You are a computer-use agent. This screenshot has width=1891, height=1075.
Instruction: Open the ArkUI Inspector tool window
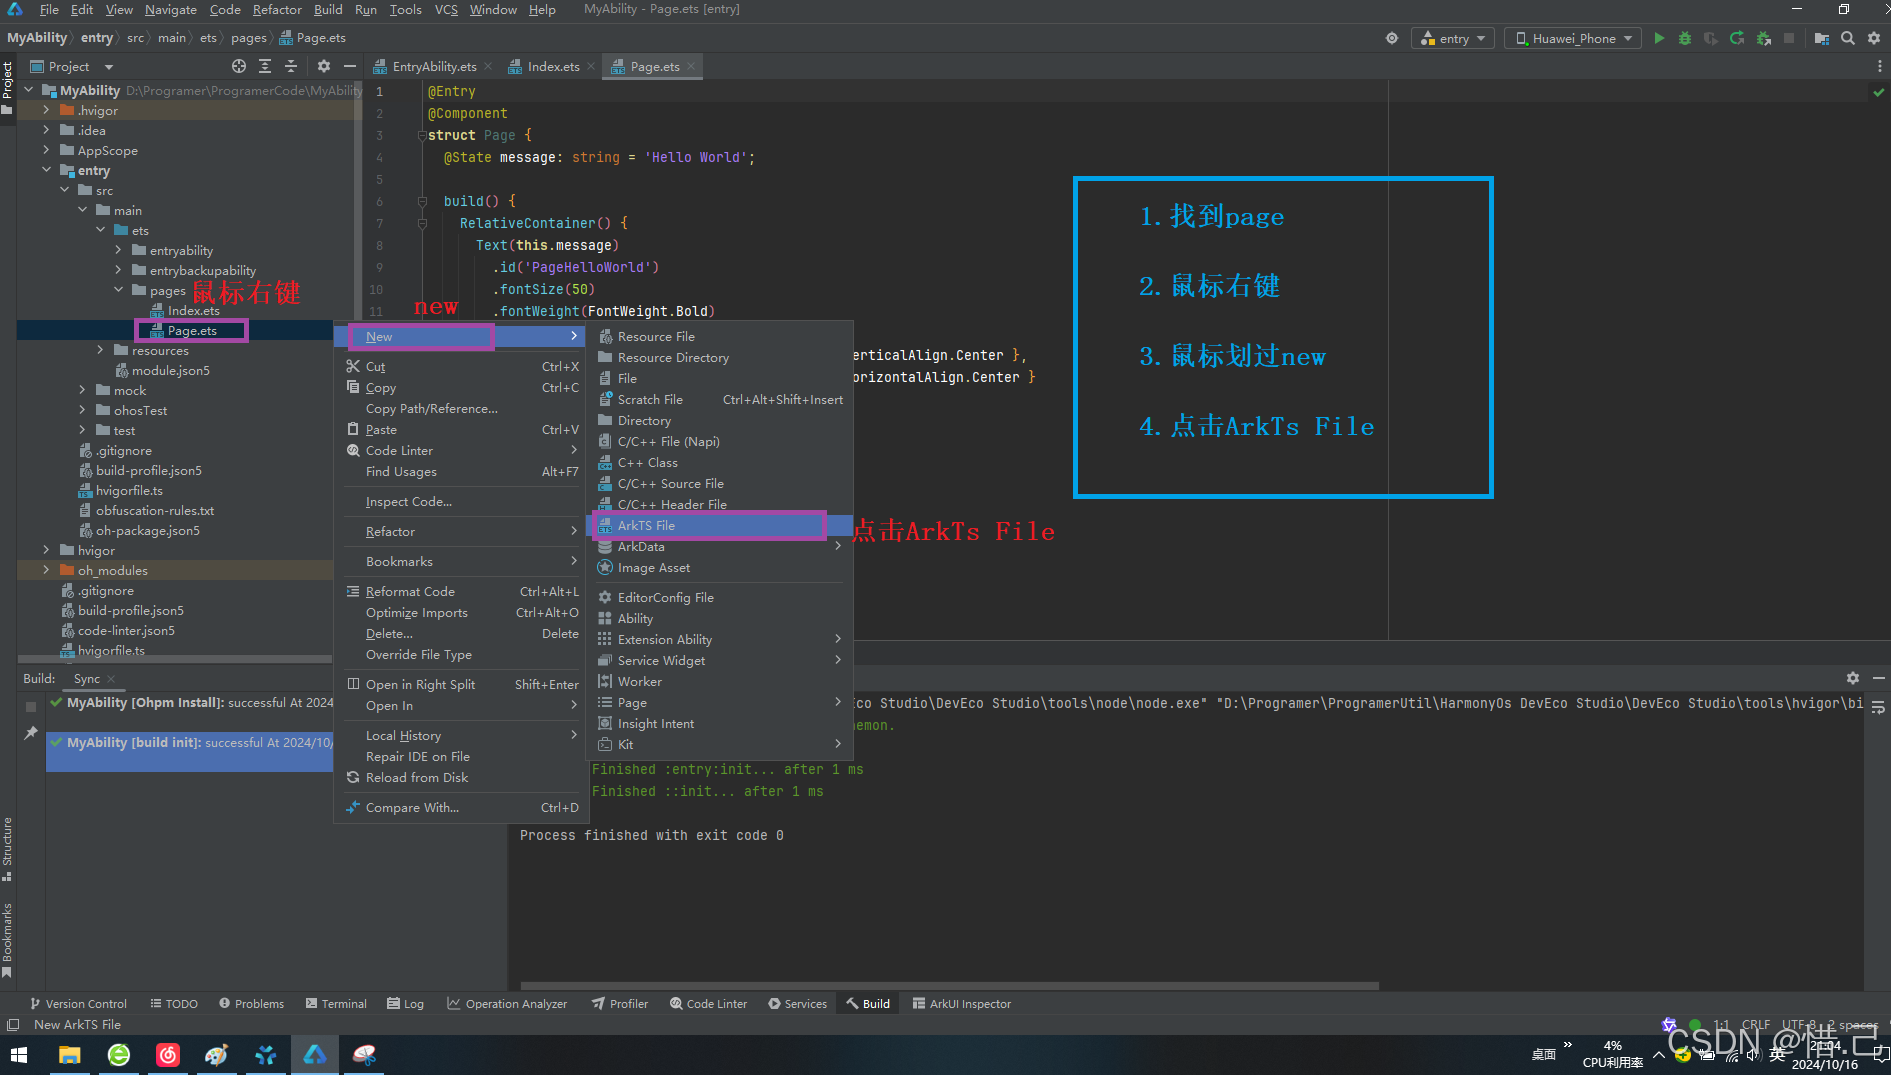click(962, 1003)
